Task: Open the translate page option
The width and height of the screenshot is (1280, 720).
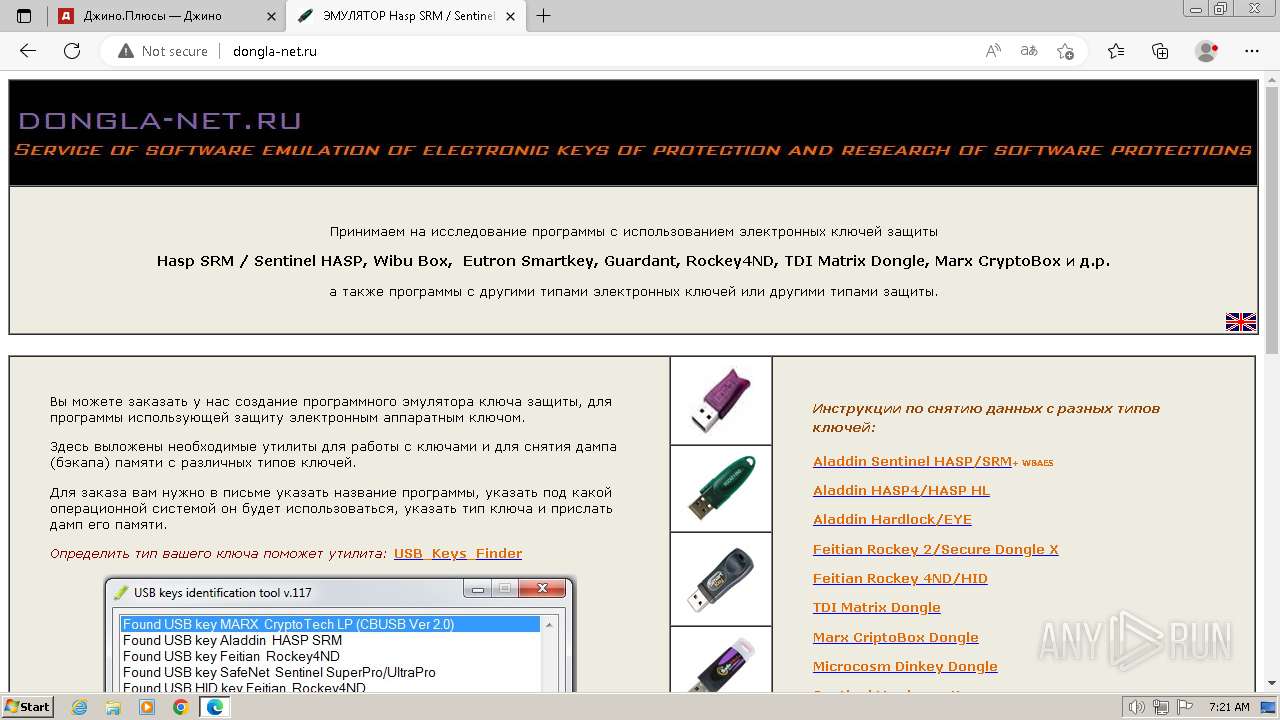Action: click(x=1029, y=51)
